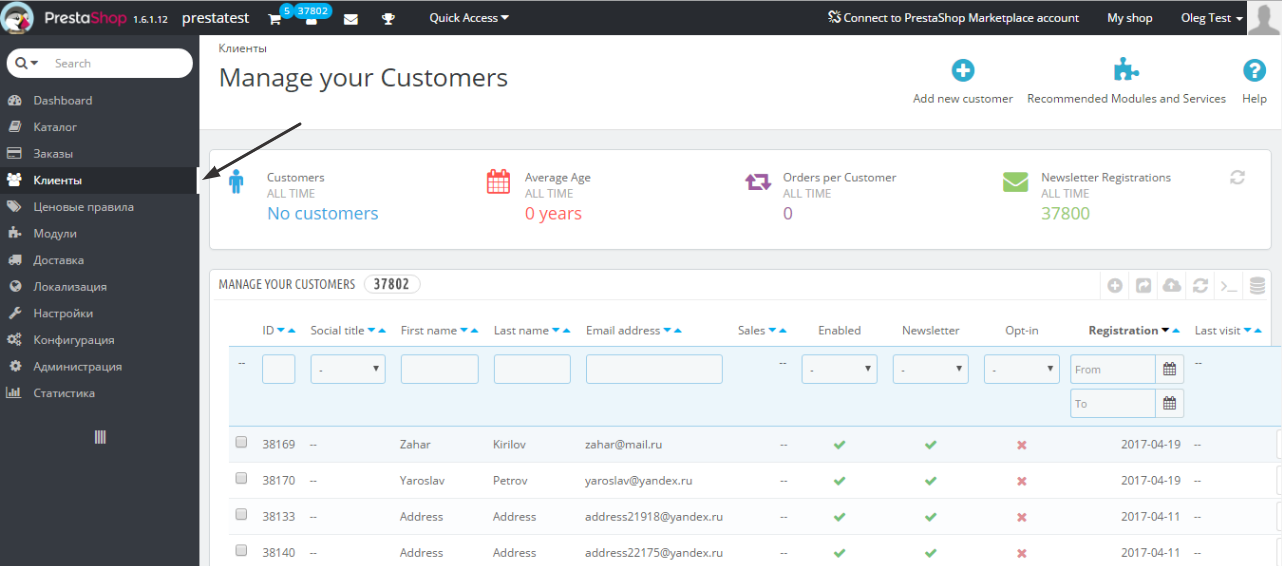
Task: Open the Quick Access dropdown
Action: pyautogui.click(x=469, y=18)
